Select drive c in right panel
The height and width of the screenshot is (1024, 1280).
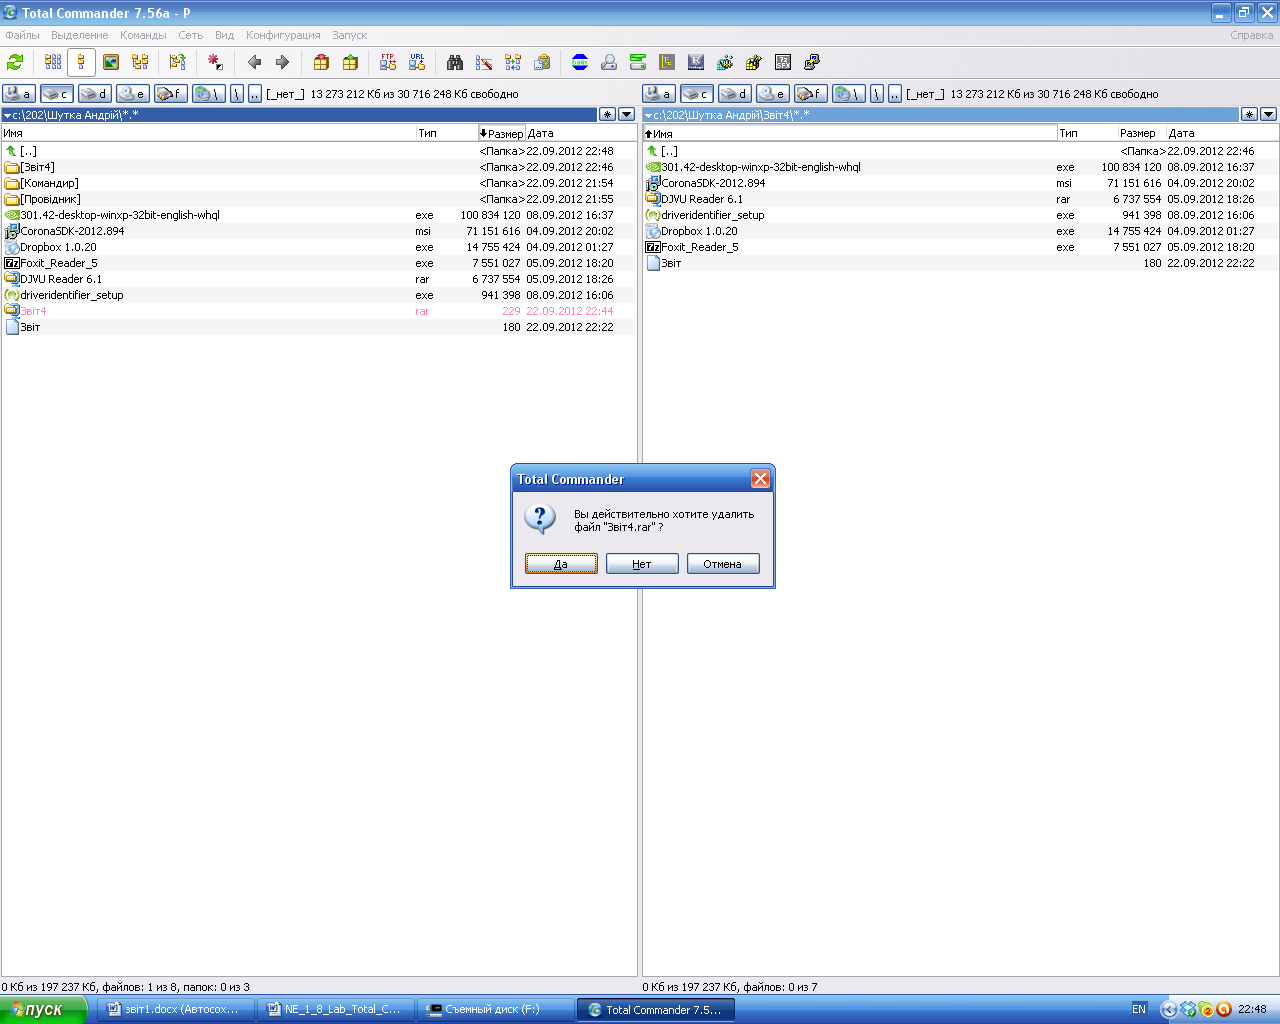pos(696,94)
